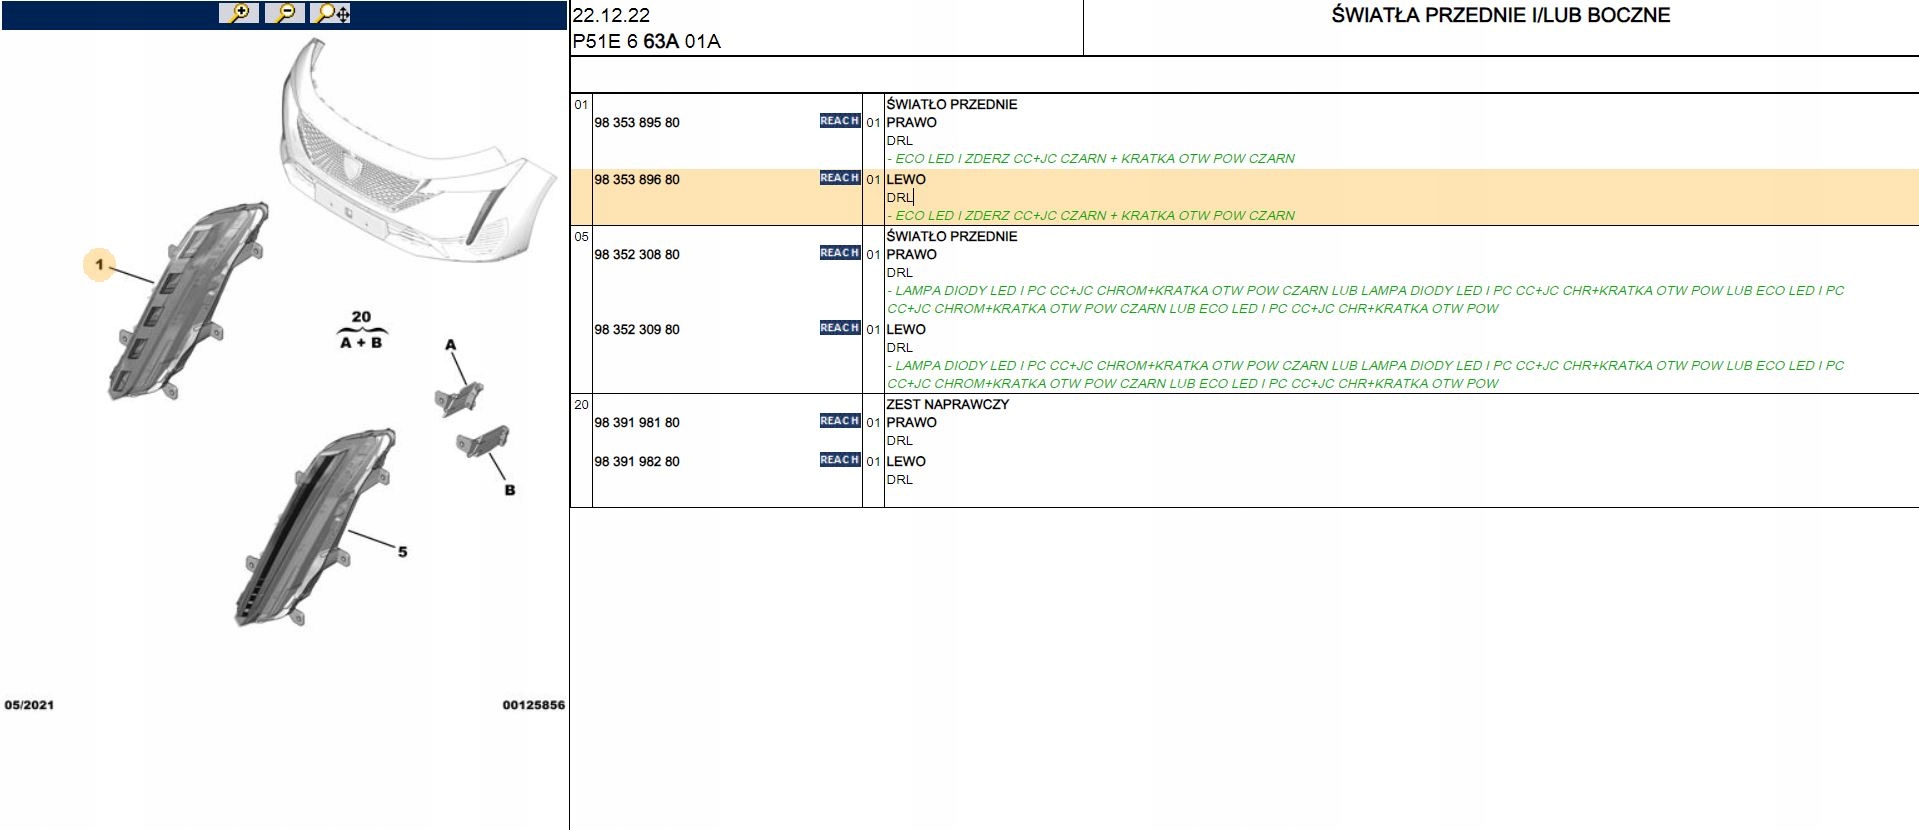
Task: Click the diagram number 00125856
Action: (x=533, y=705)
